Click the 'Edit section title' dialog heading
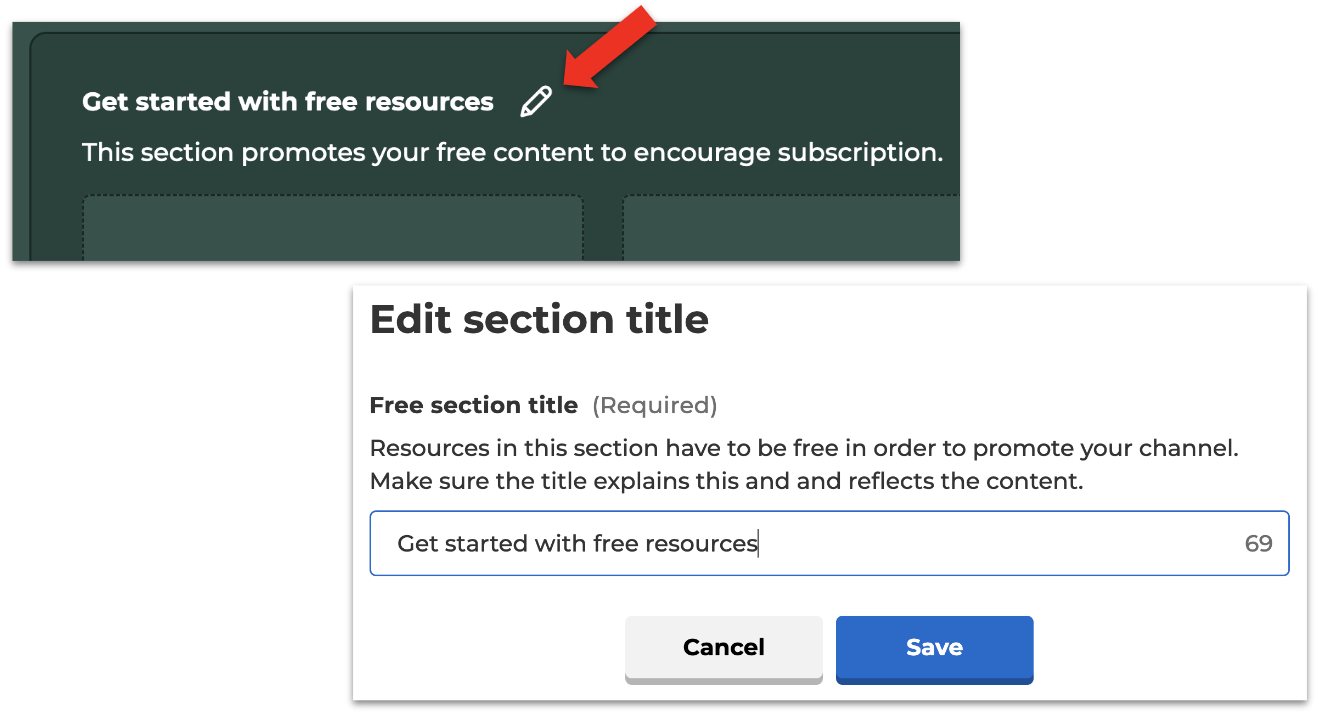Screen dimensions: 1320x716 coord(539,319)
